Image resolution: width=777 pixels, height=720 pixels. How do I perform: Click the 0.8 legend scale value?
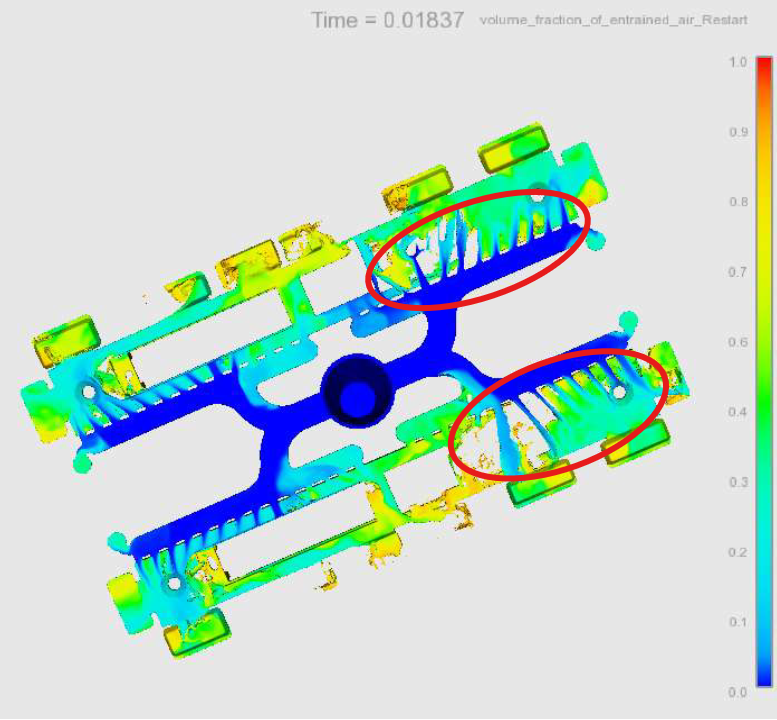point(738,202)
